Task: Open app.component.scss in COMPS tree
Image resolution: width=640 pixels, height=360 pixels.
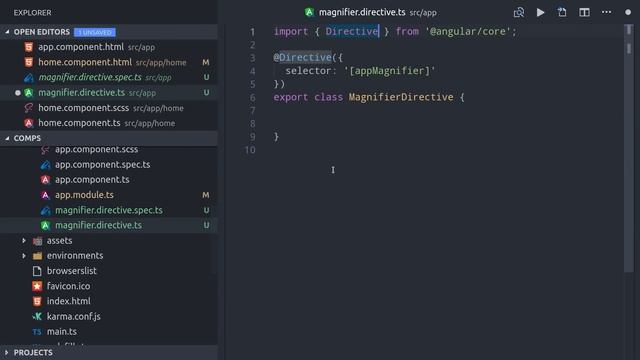Action: (109, 151)
